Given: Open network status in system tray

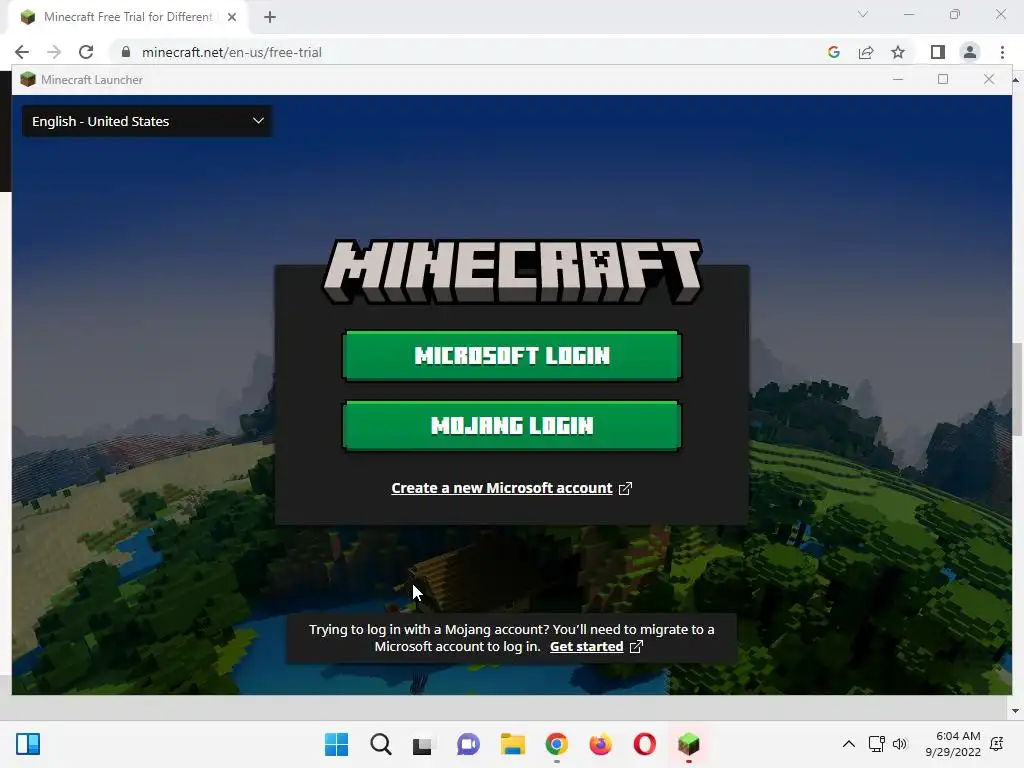Looking at the screenshot, I should coord(876,744).
